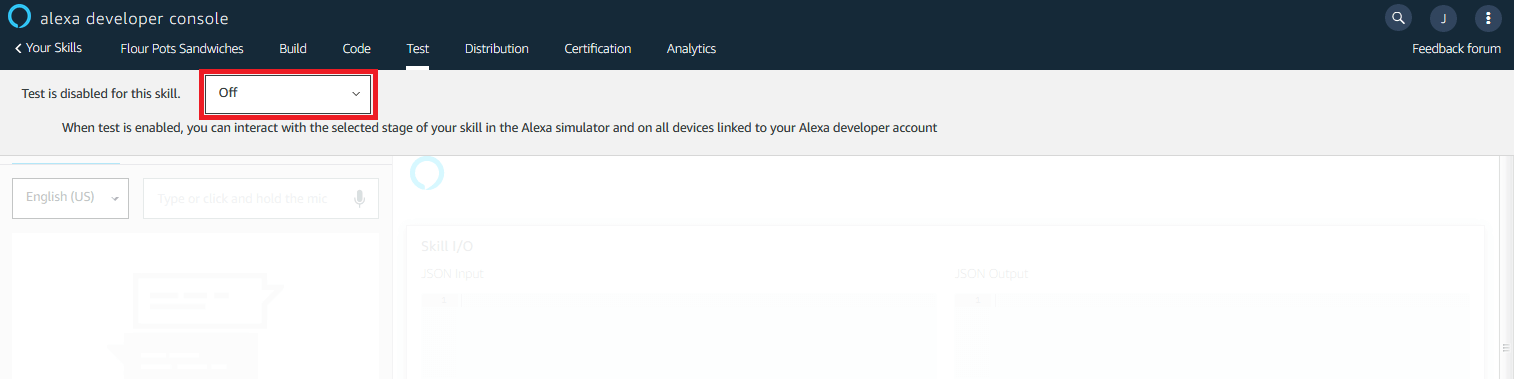This screenshot has width=1514, height=380.
Task: Click the Test is disabled for this skill text
Action: [101, 93]
